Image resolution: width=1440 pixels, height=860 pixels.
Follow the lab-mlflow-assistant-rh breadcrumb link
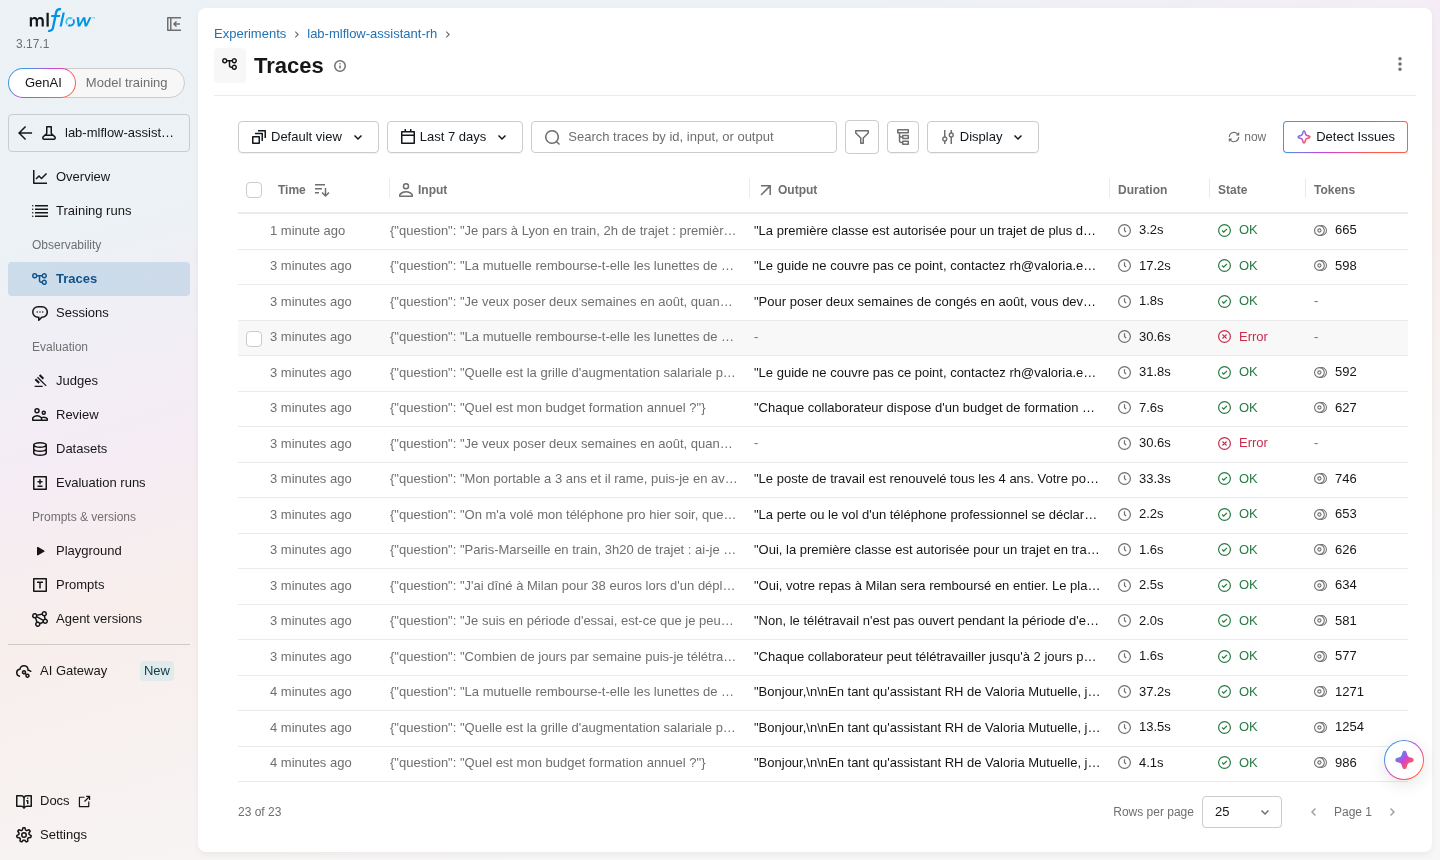click(x=372, y=34)
